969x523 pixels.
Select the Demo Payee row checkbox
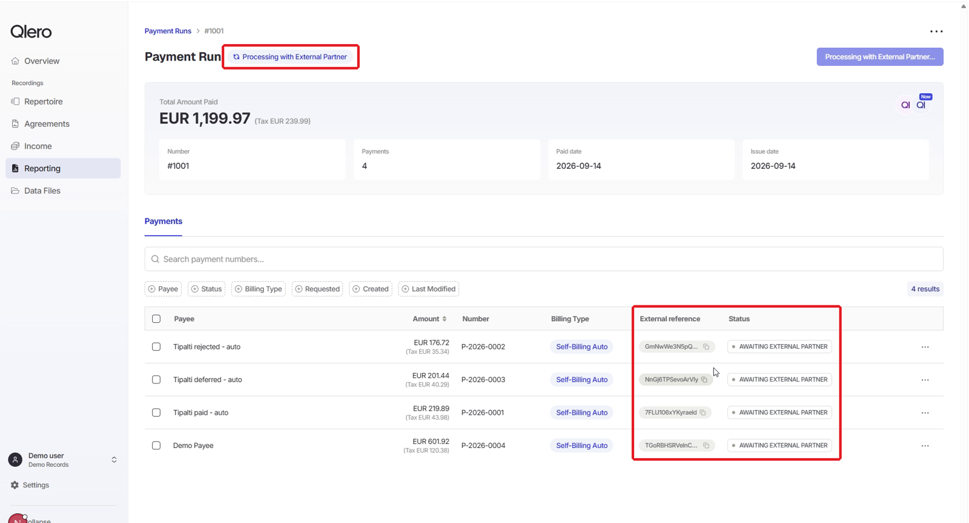(156, 446)
